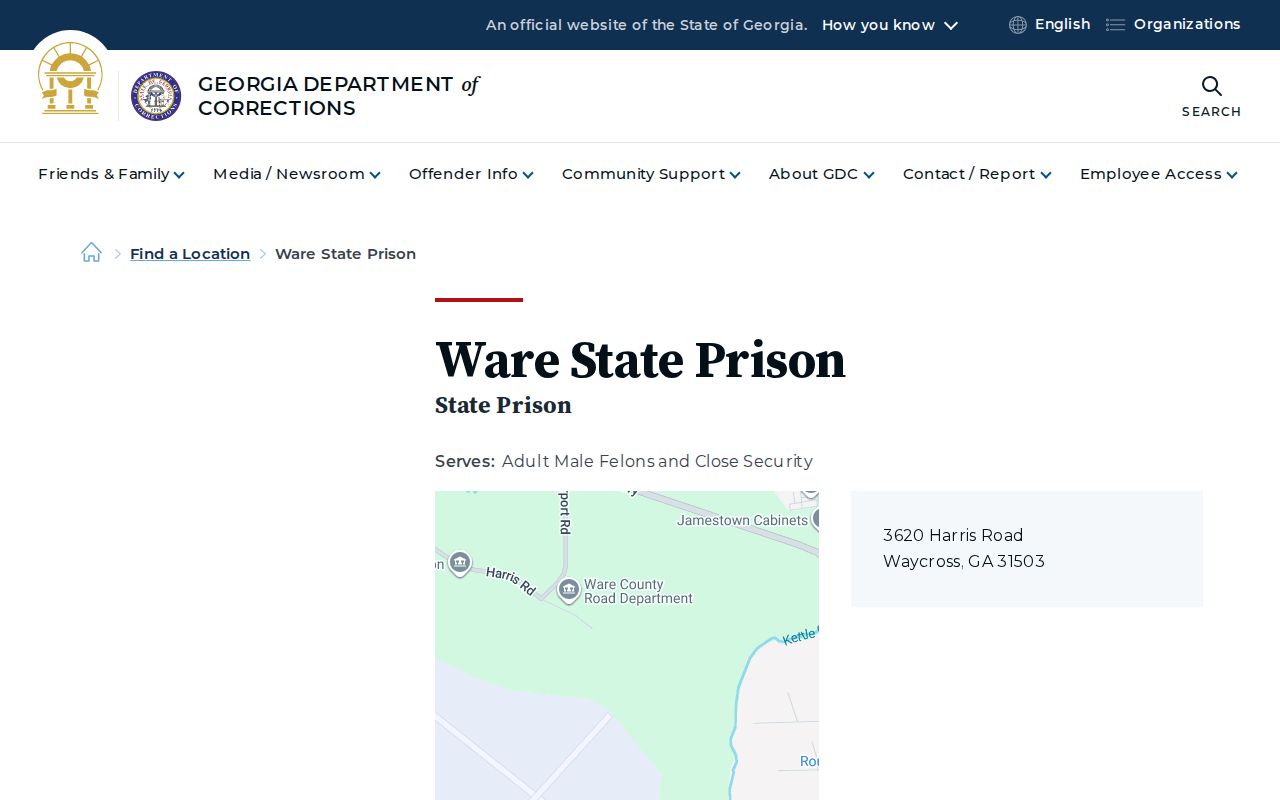Click the Organizations list icon
This screenshot has height=800, width=1280.
pos(1115,25)
